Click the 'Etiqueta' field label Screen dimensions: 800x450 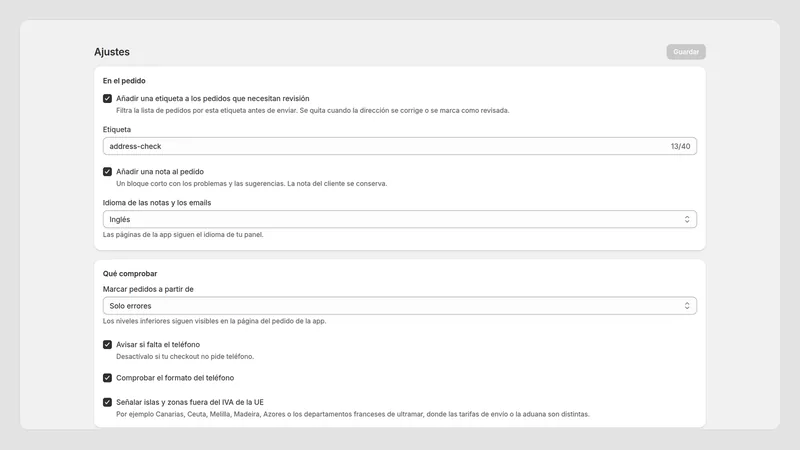(x=117, y=130)
